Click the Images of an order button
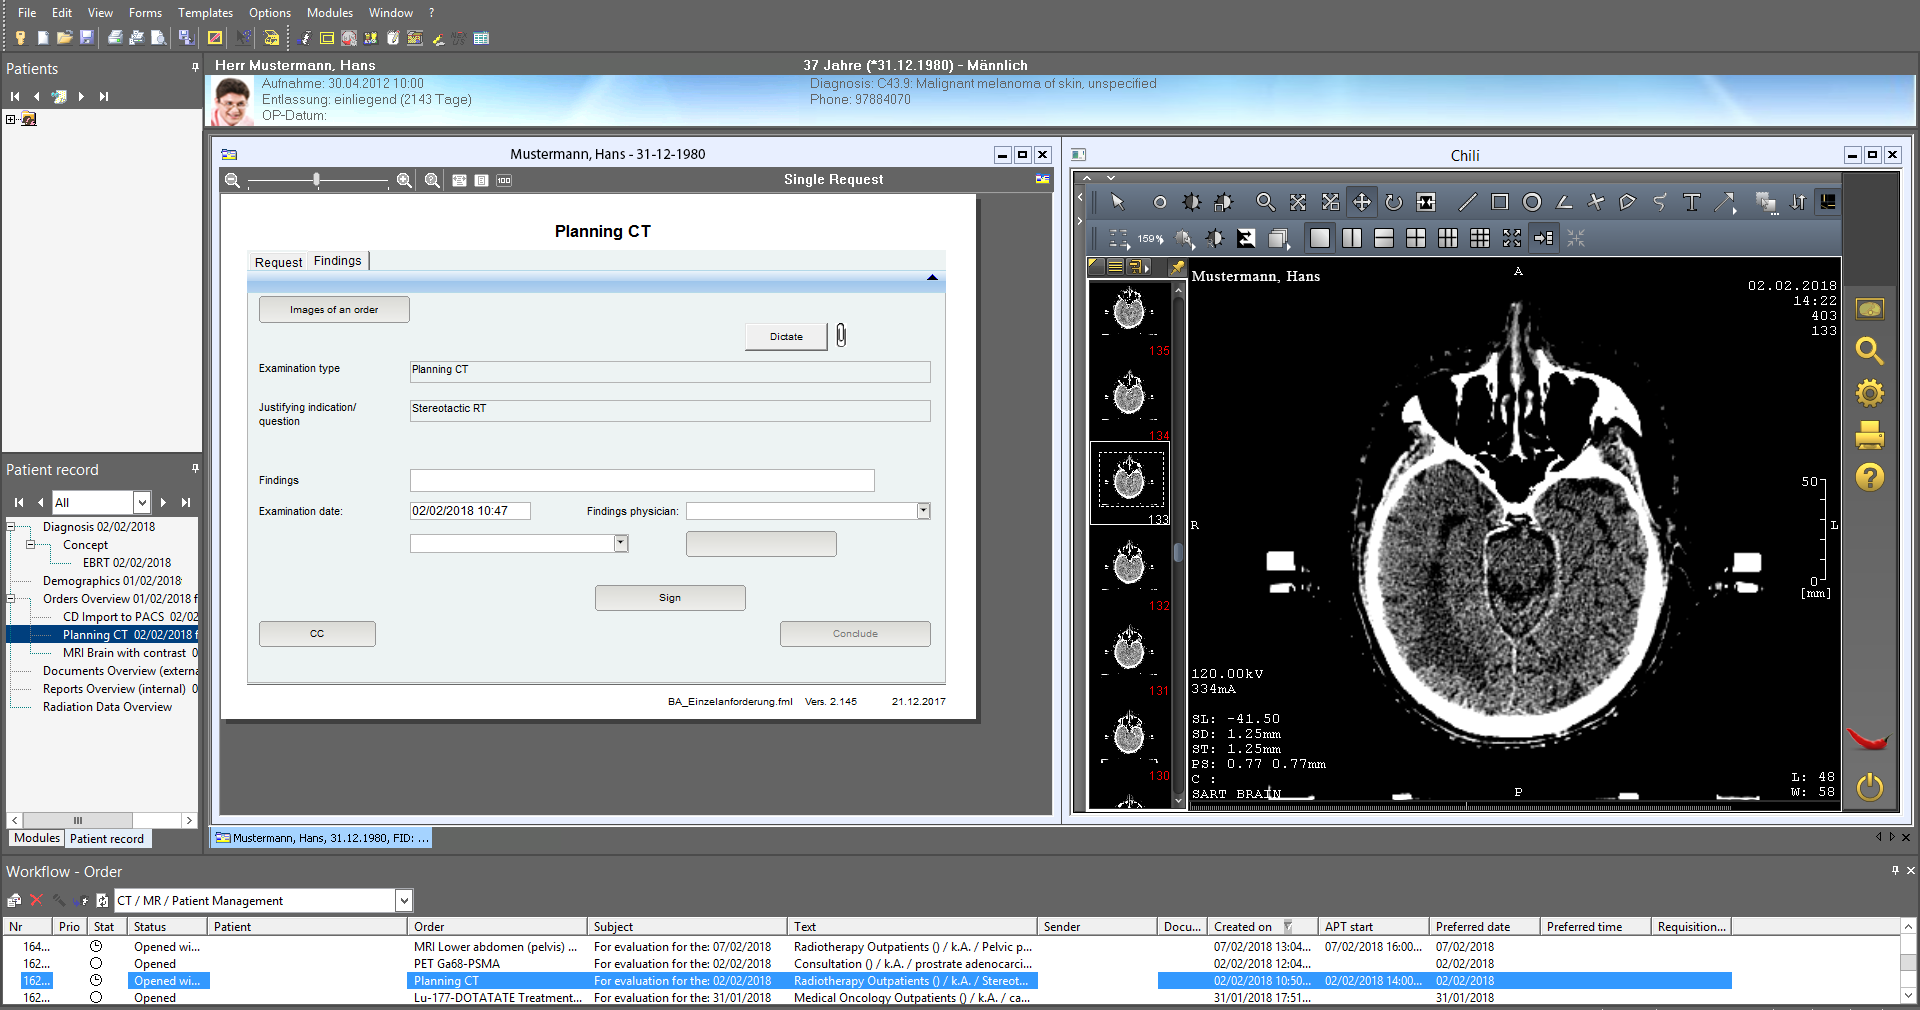This screenshot has height=1010, width=1920. coord(334,310)
